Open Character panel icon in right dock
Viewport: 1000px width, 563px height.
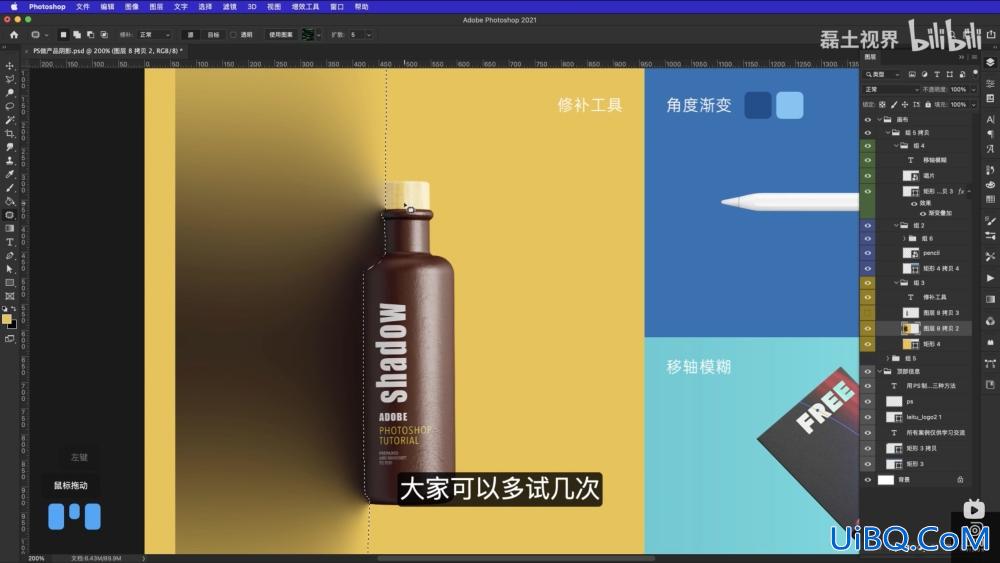point(990,119)
